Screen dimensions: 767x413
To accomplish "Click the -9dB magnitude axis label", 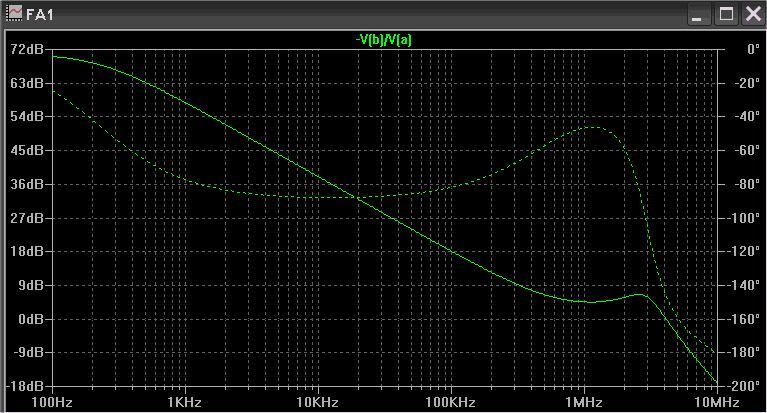I will (28, 352).
